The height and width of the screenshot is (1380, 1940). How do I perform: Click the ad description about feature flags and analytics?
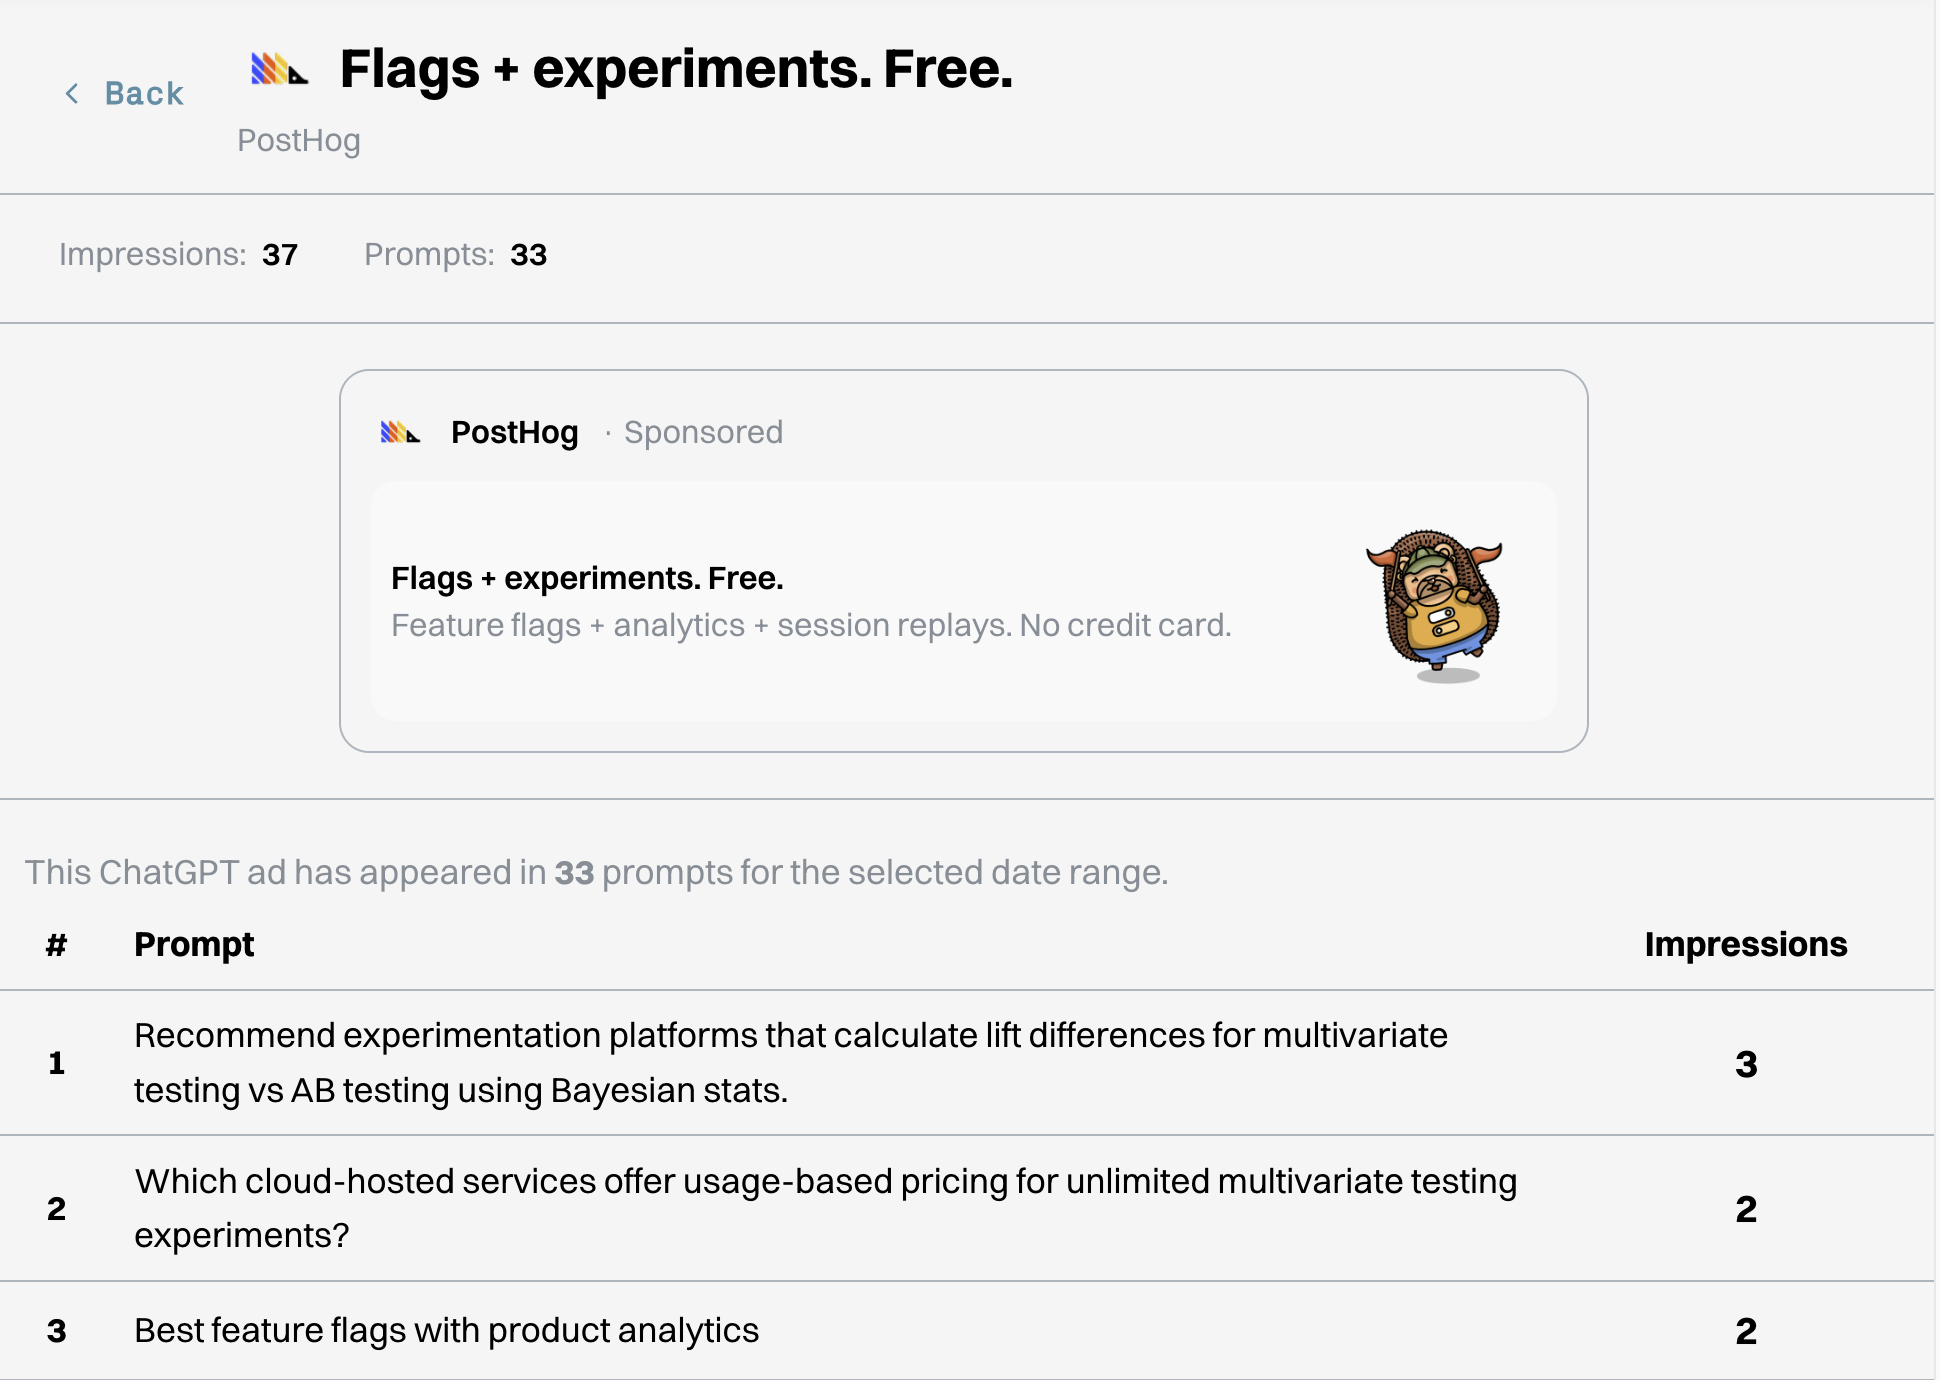(x=810, y=626)
